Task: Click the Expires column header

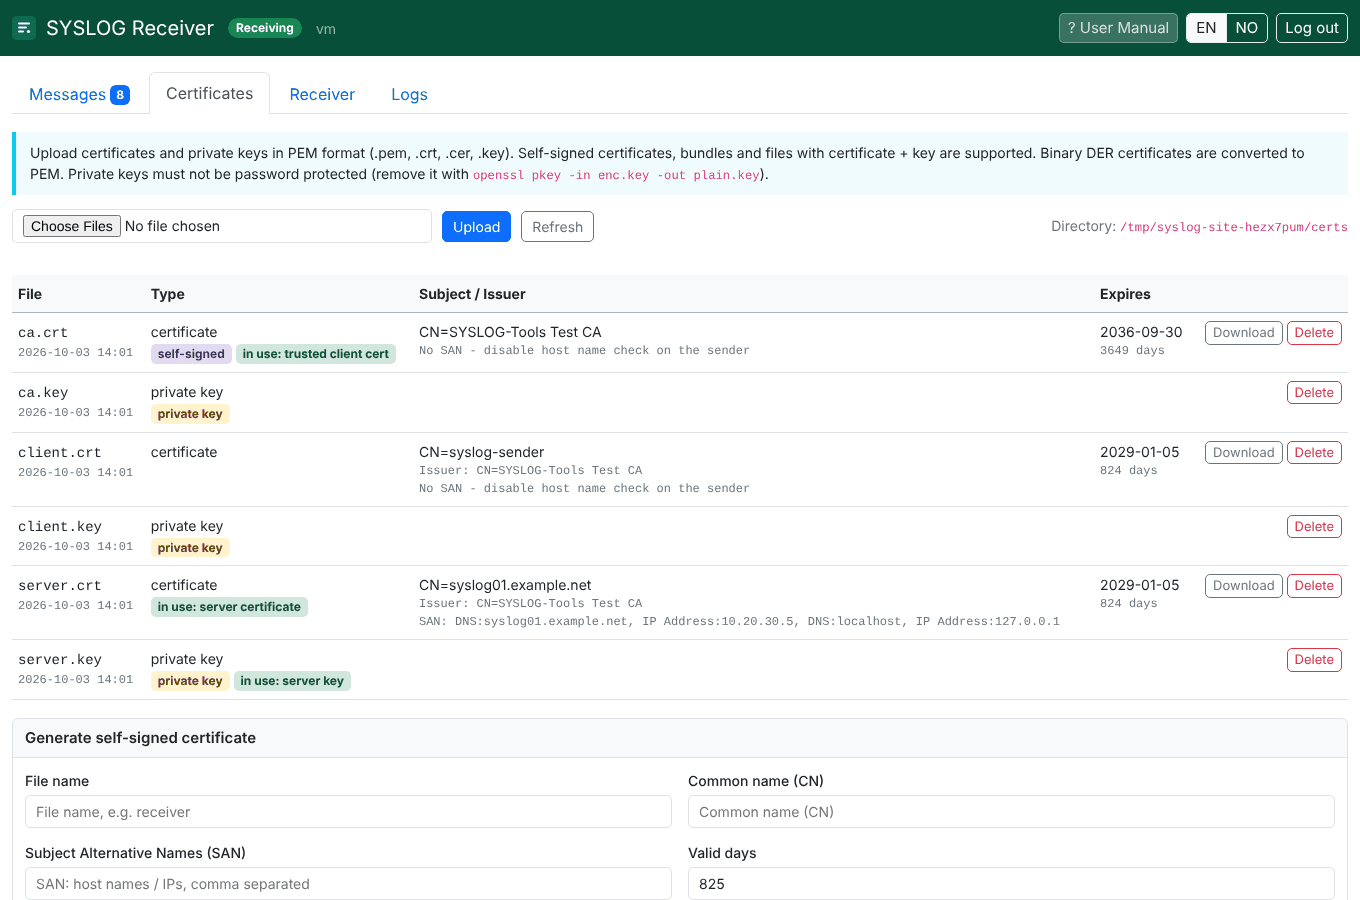Action: (1125, 294)
